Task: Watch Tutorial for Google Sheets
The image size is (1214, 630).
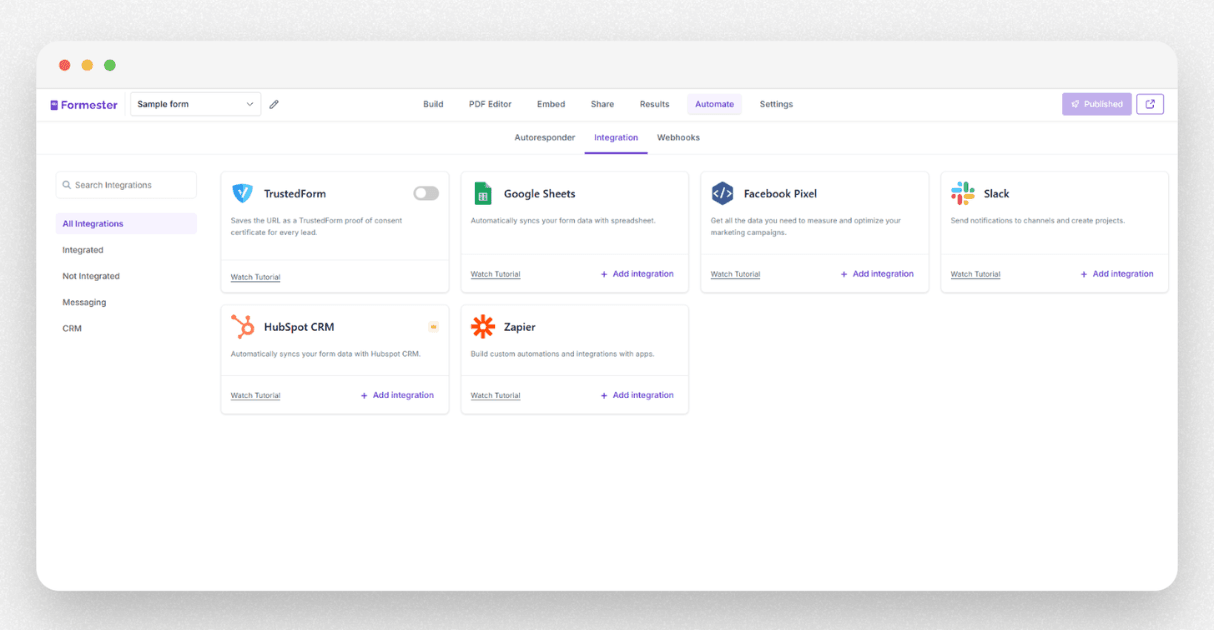Action: (x=495, y=274)
